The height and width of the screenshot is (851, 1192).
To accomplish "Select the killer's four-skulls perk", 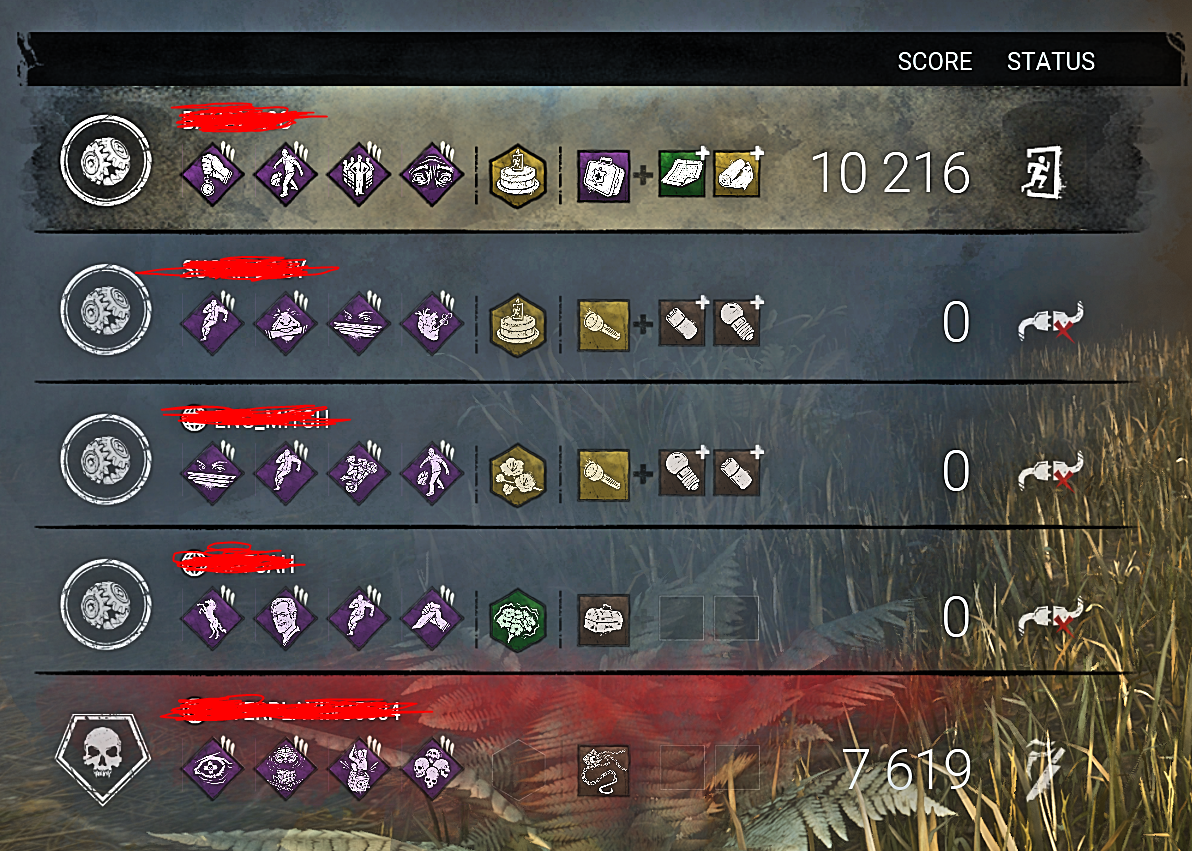I will coord(431,769).
